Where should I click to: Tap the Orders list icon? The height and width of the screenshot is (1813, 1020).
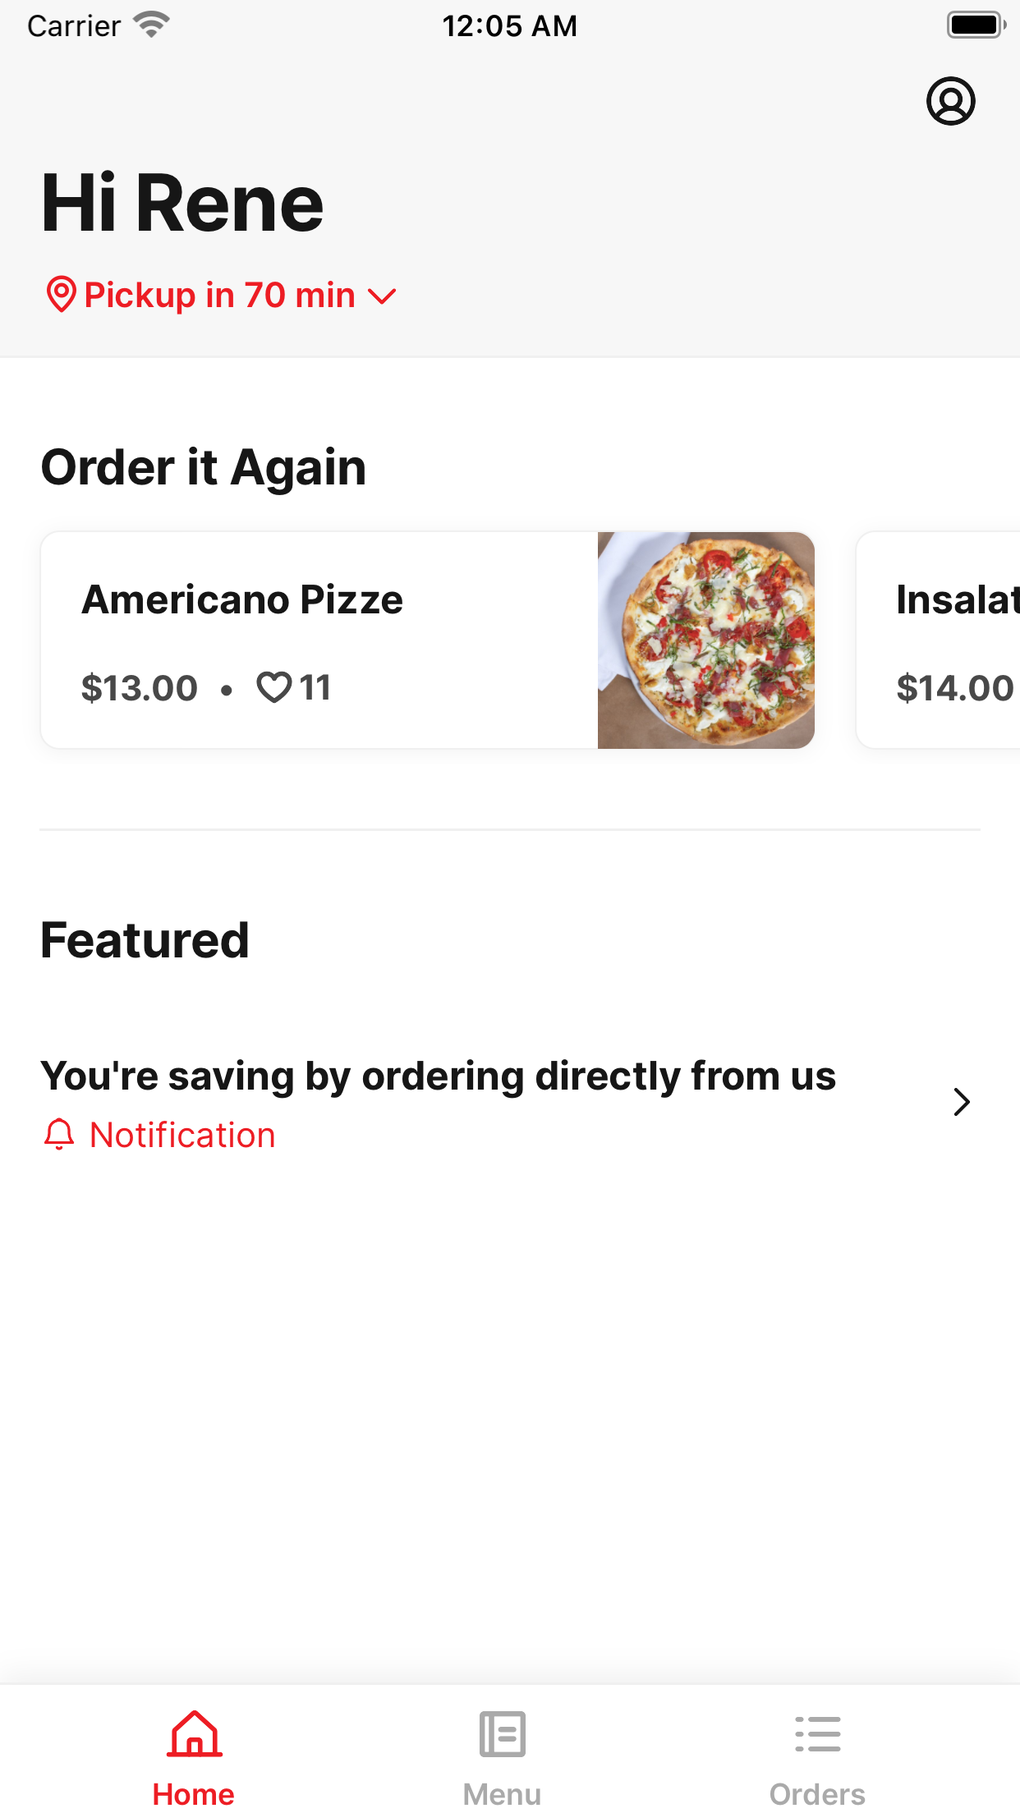tap(817, 1734)
